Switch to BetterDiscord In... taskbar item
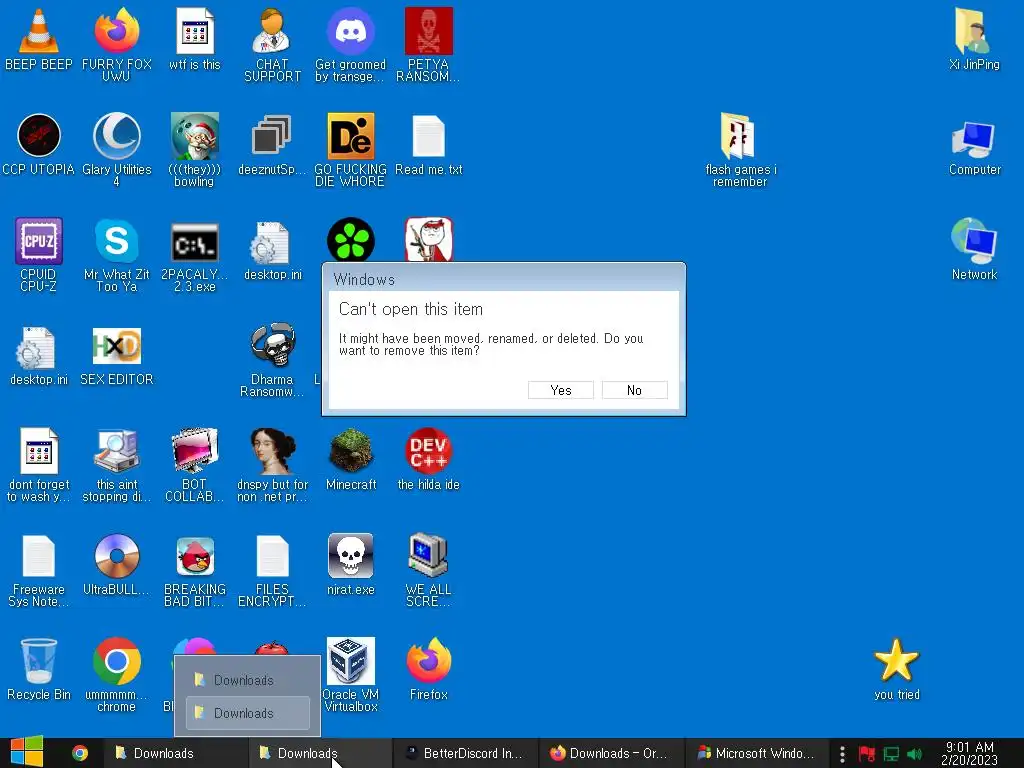 pos(465,753)
